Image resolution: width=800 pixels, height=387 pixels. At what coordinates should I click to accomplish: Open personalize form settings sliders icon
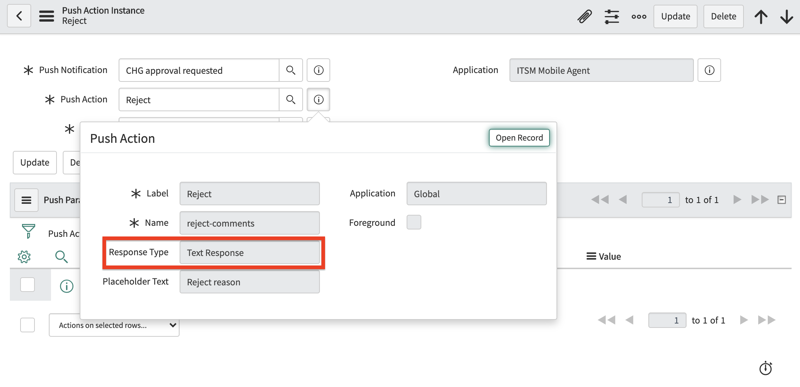coord(612,16)
